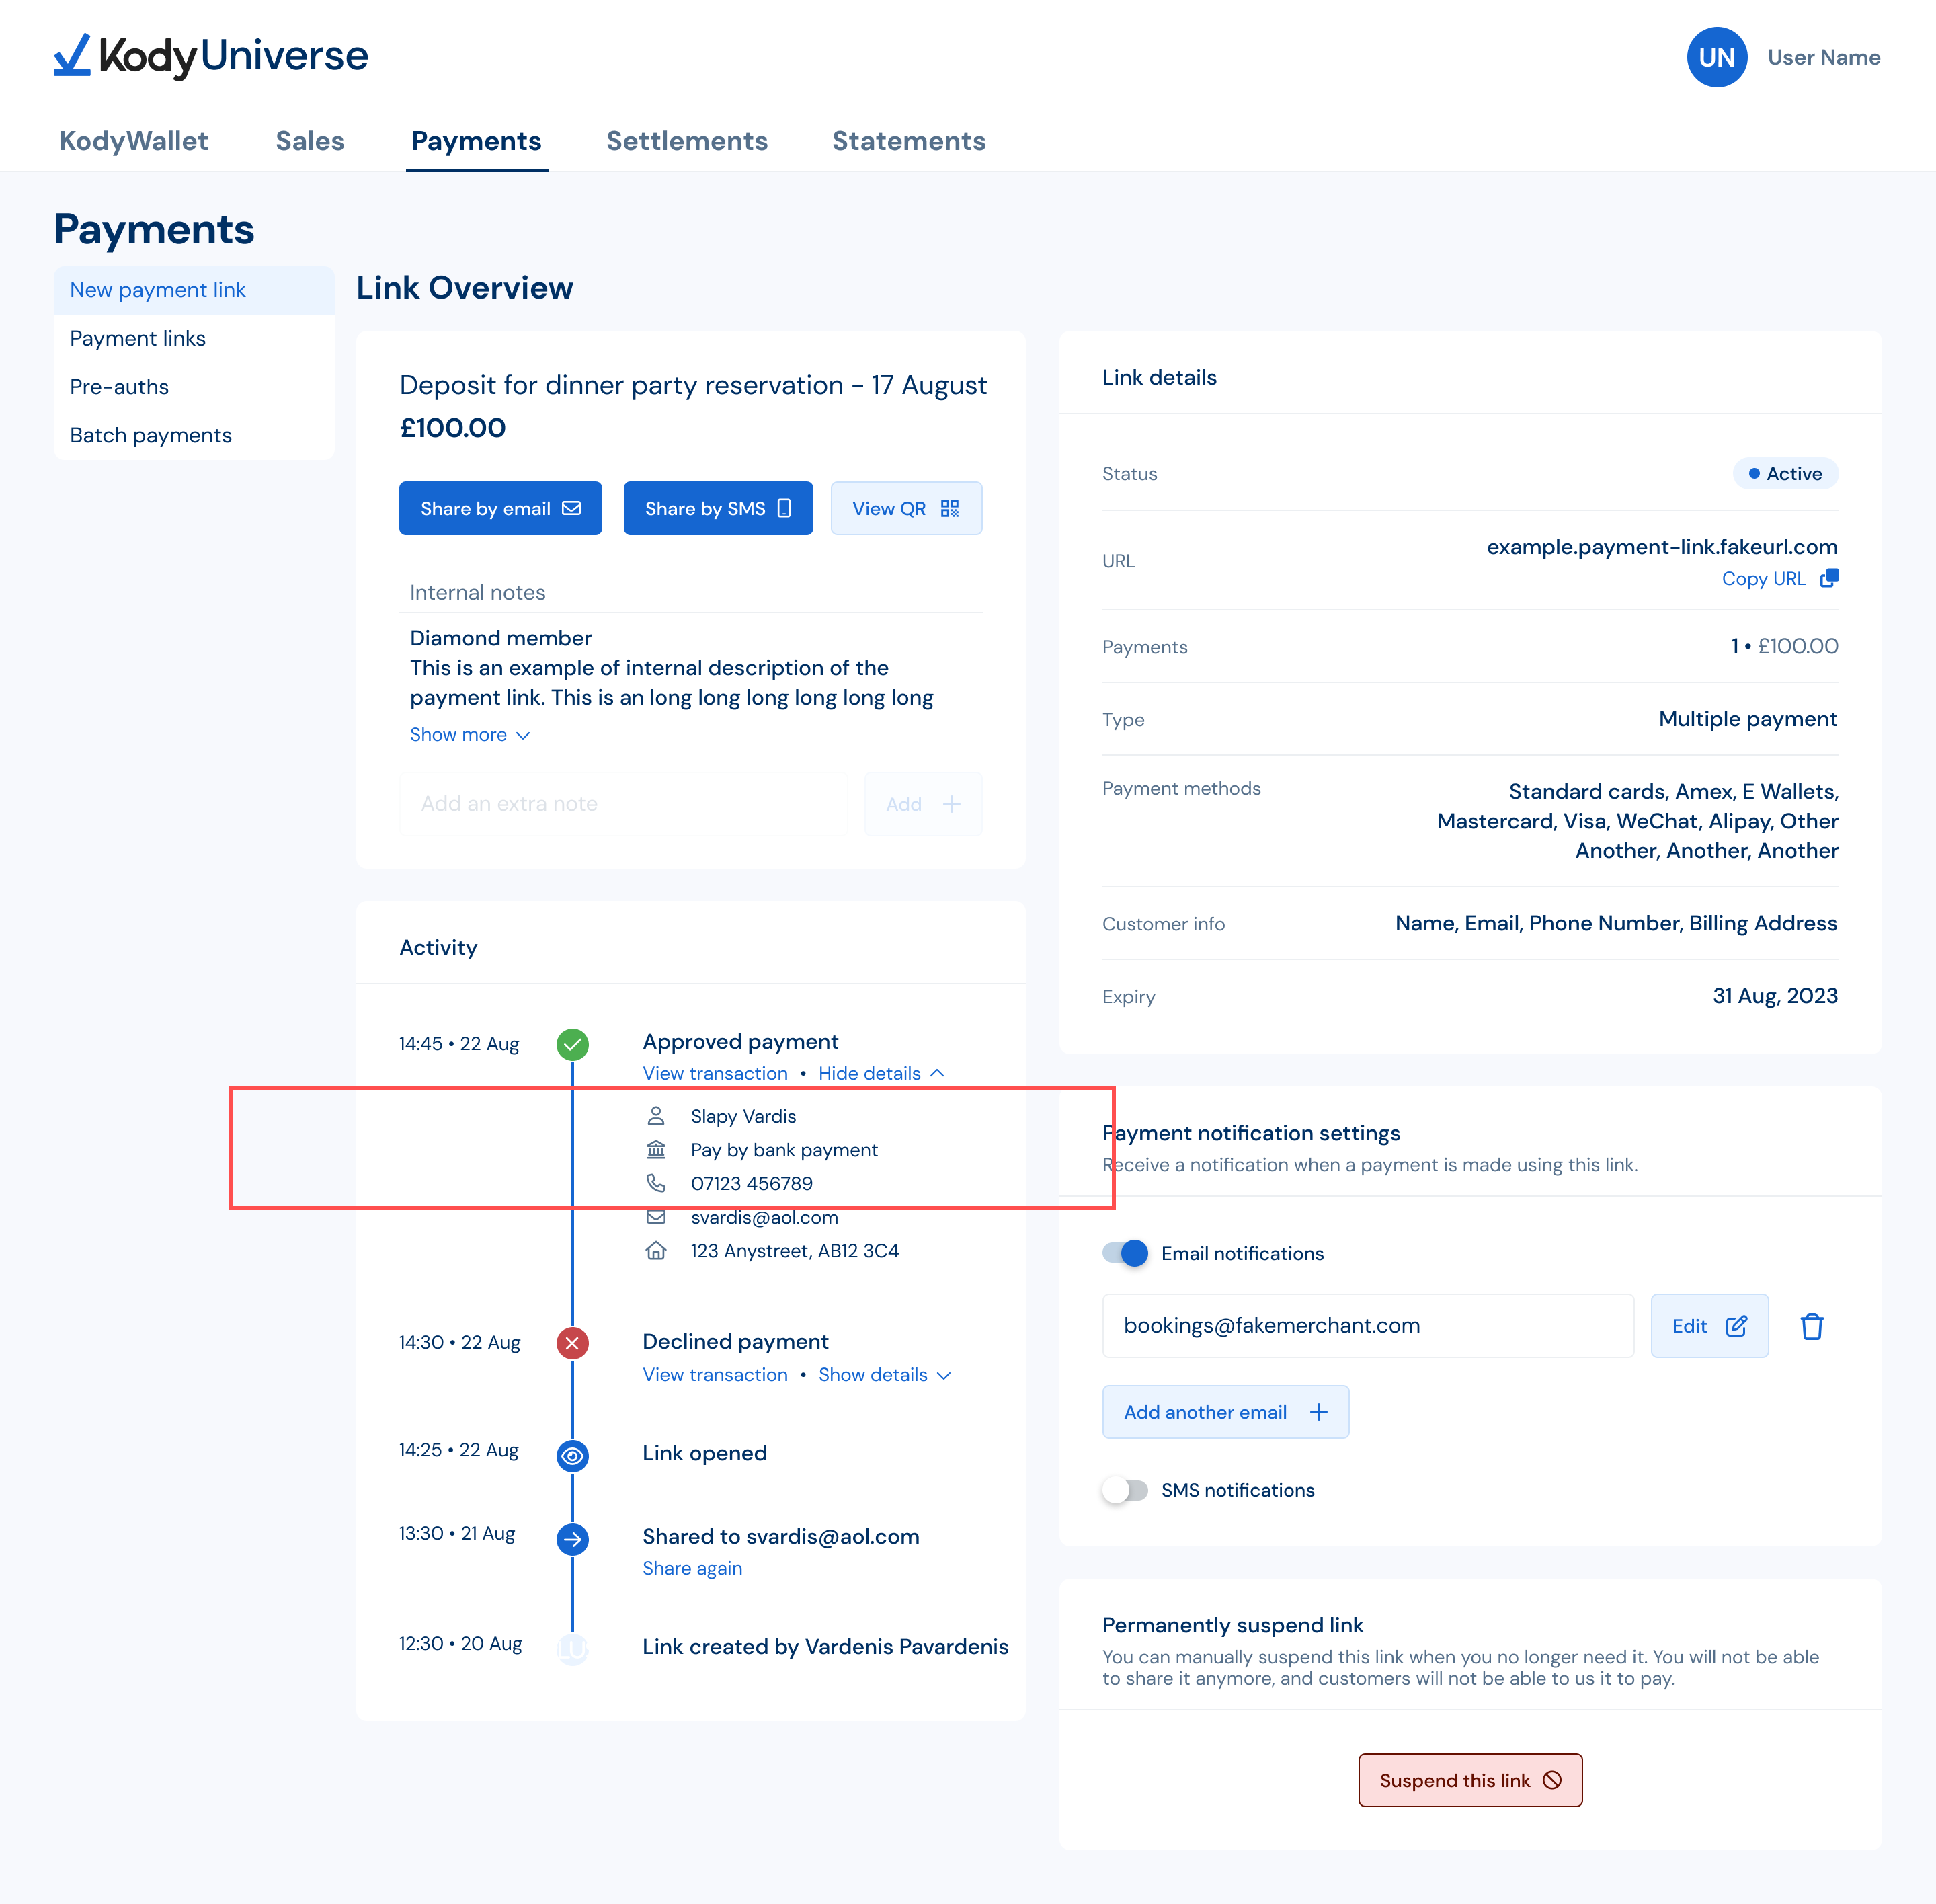
Task: Click the home icon next to 123 Anystreet
Action: 656,1251
